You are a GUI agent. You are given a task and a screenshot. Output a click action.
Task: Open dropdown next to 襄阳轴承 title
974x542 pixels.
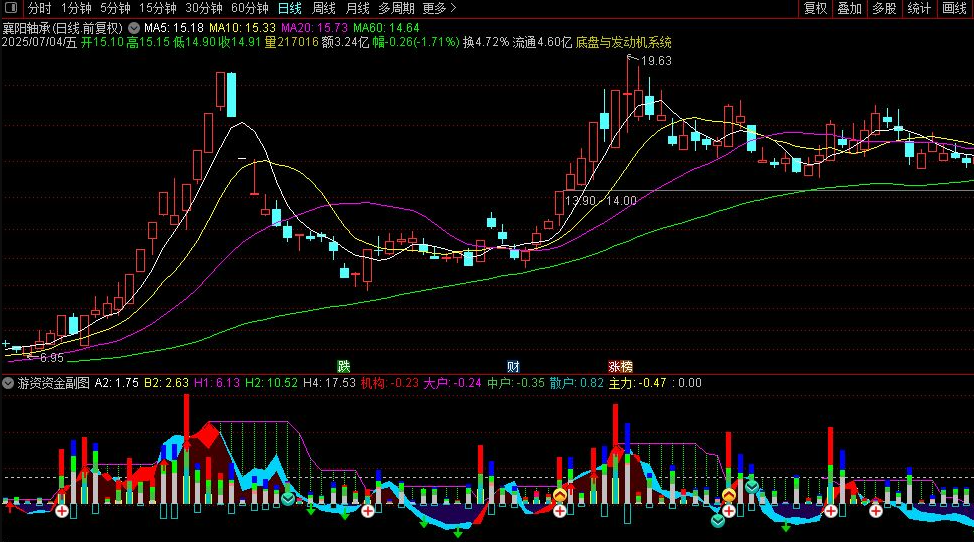pos(134,28)
